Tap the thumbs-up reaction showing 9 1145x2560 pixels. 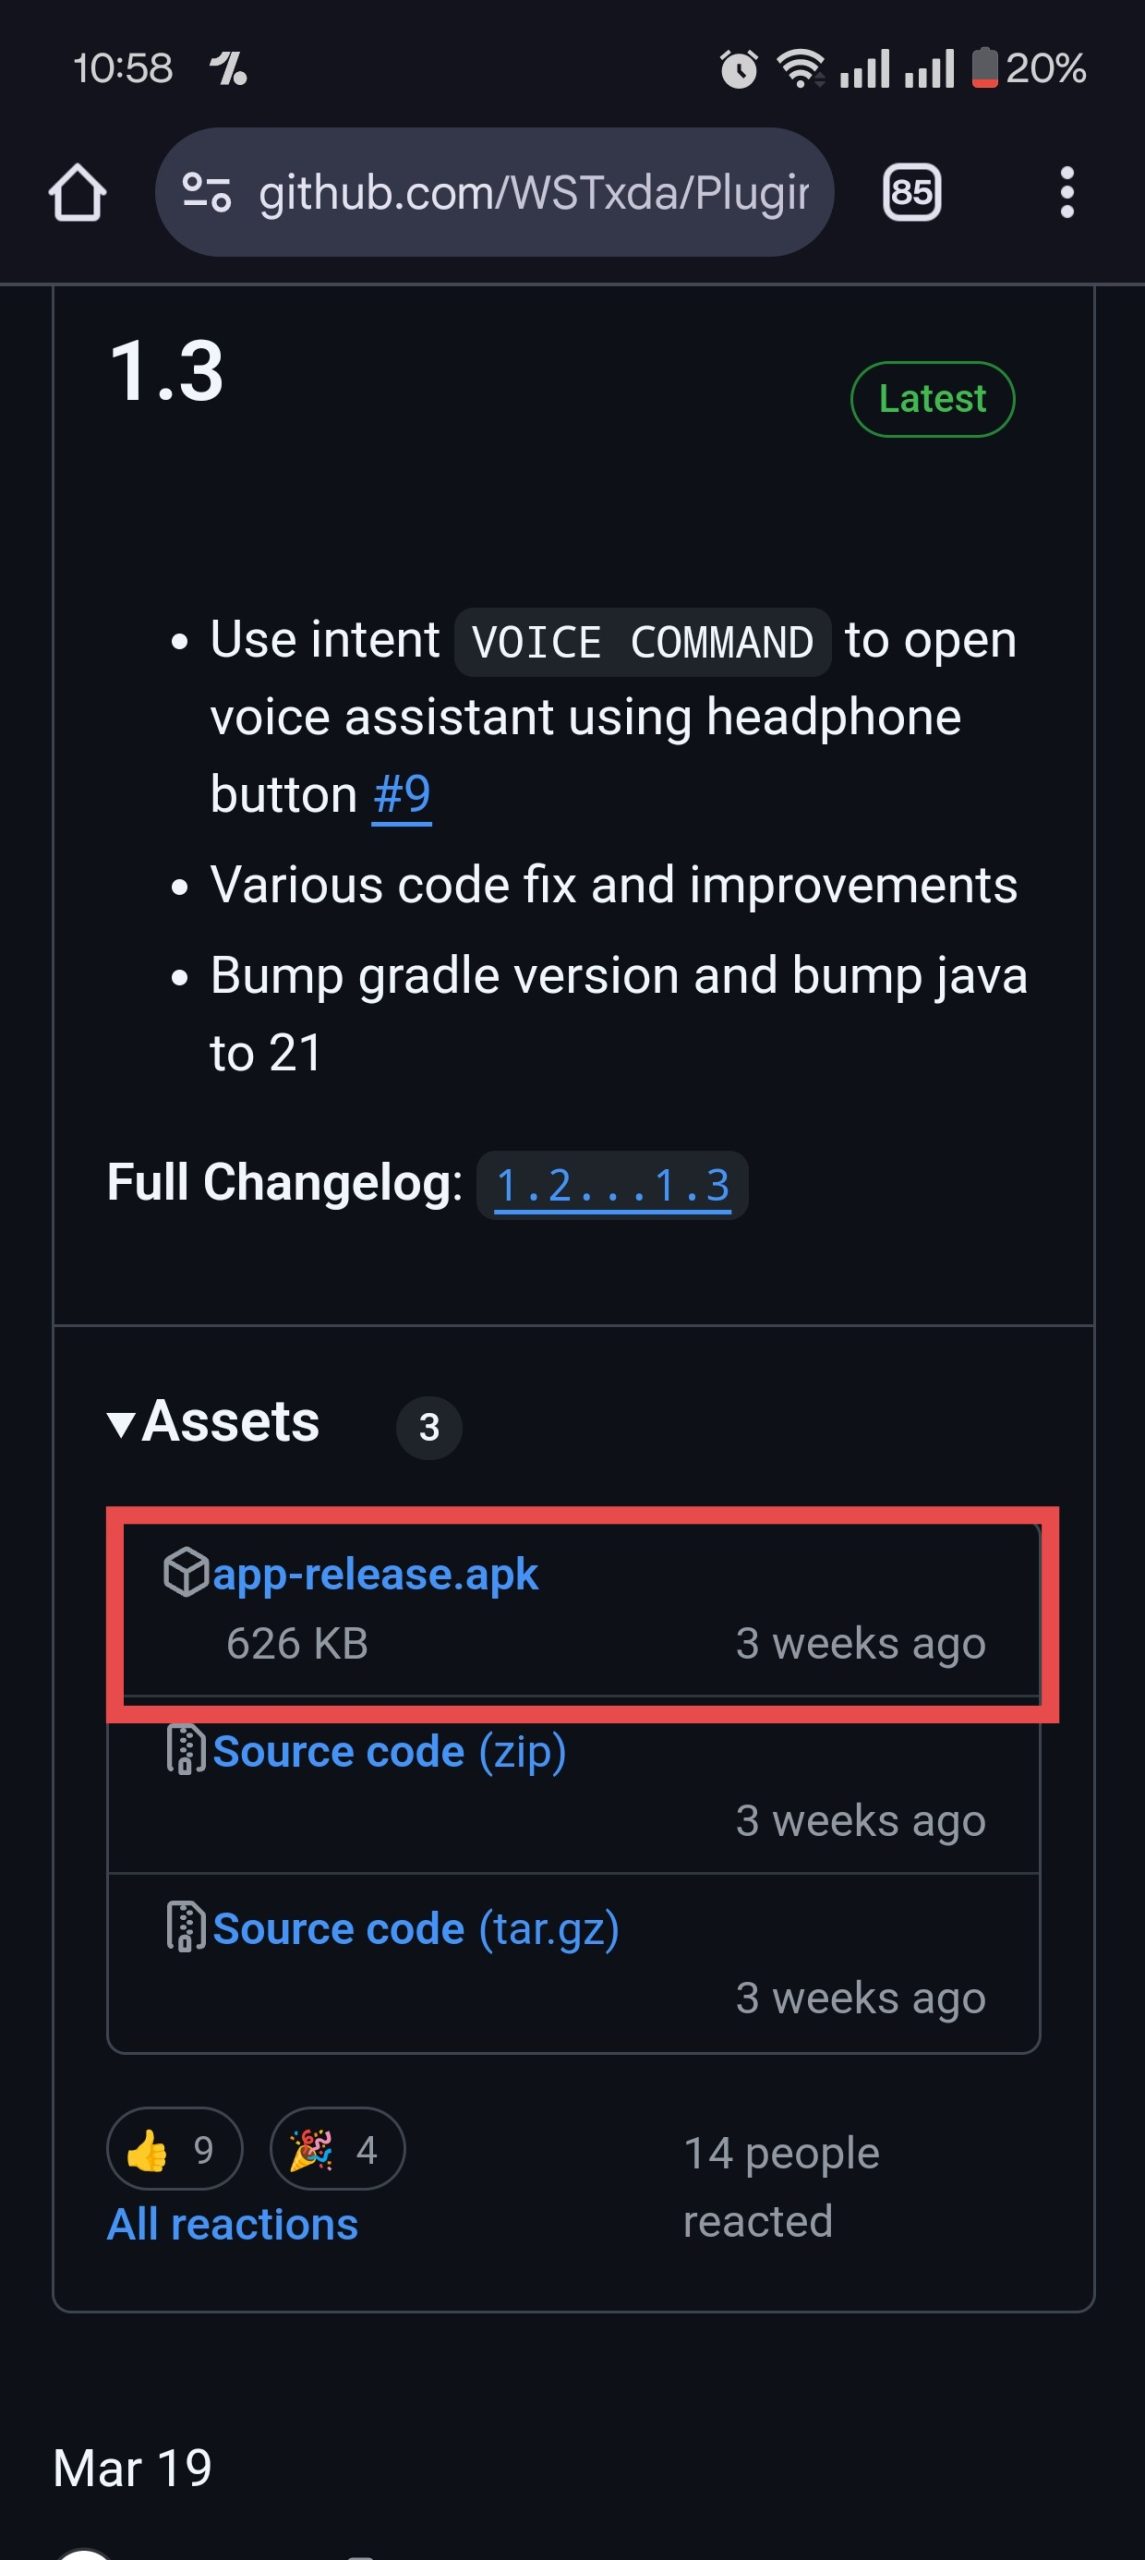(173, 2148)
